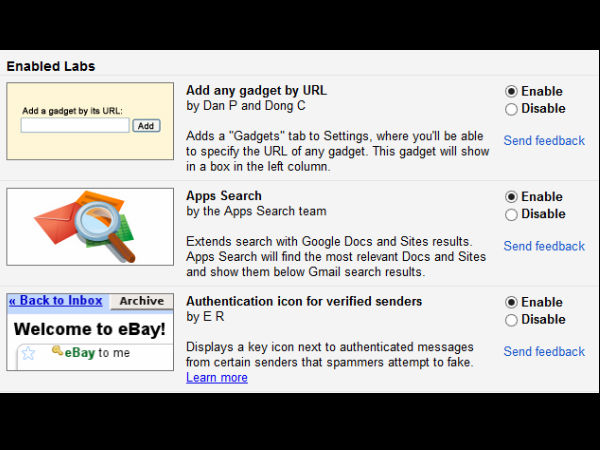Click the key icon next to eBay
The image size is (600, 450).
(58, 352)
